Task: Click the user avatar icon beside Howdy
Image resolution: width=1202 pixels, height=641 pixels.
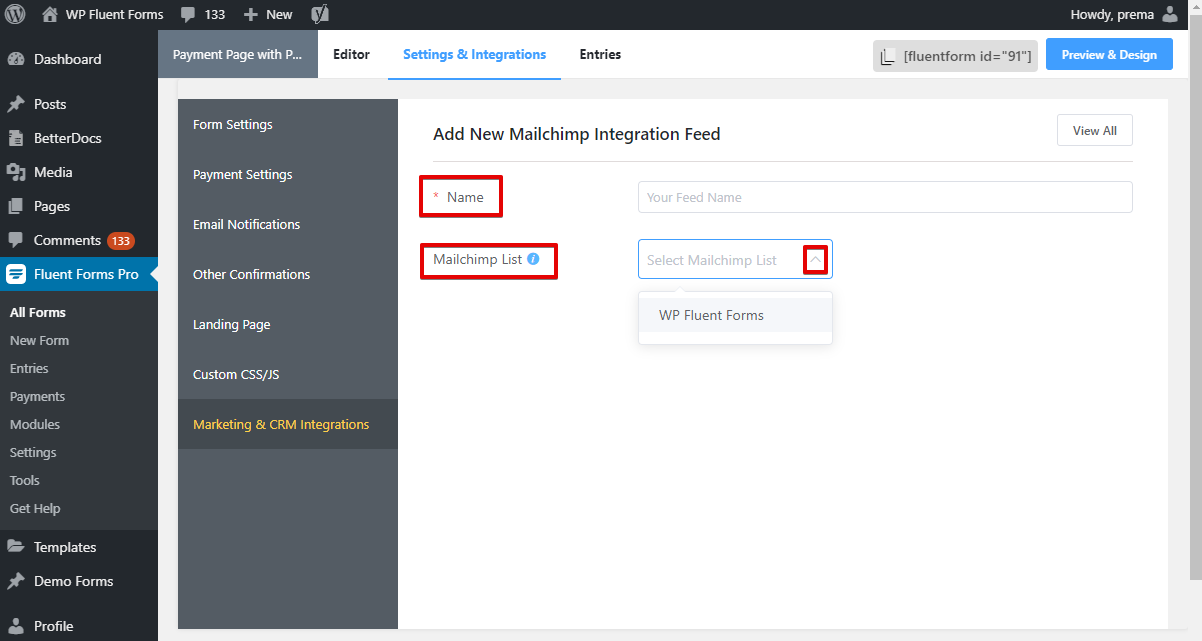Action: (x=1170, y=14)
